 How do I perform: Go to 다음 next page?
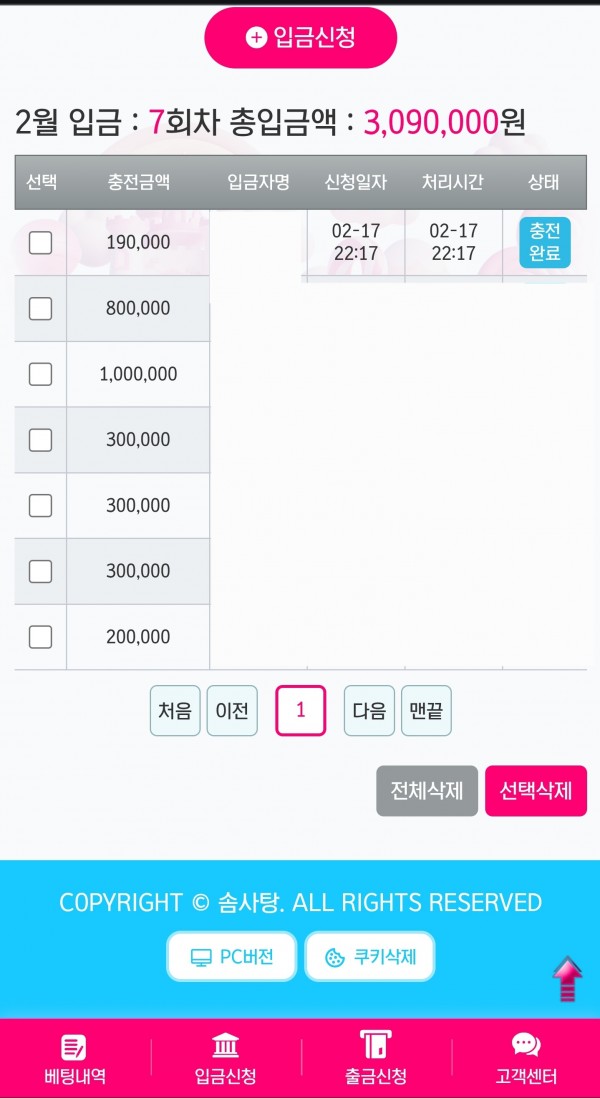(x=369, y=711)
